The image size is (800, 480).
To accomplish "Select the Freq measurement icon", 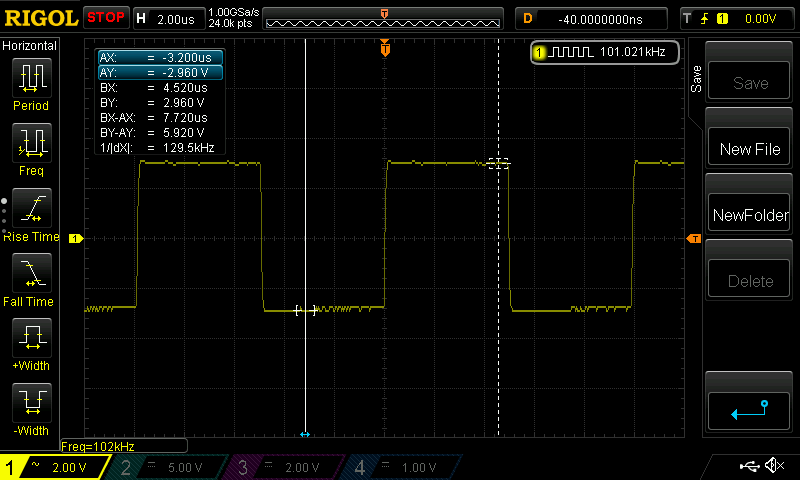I will (31, 143).
